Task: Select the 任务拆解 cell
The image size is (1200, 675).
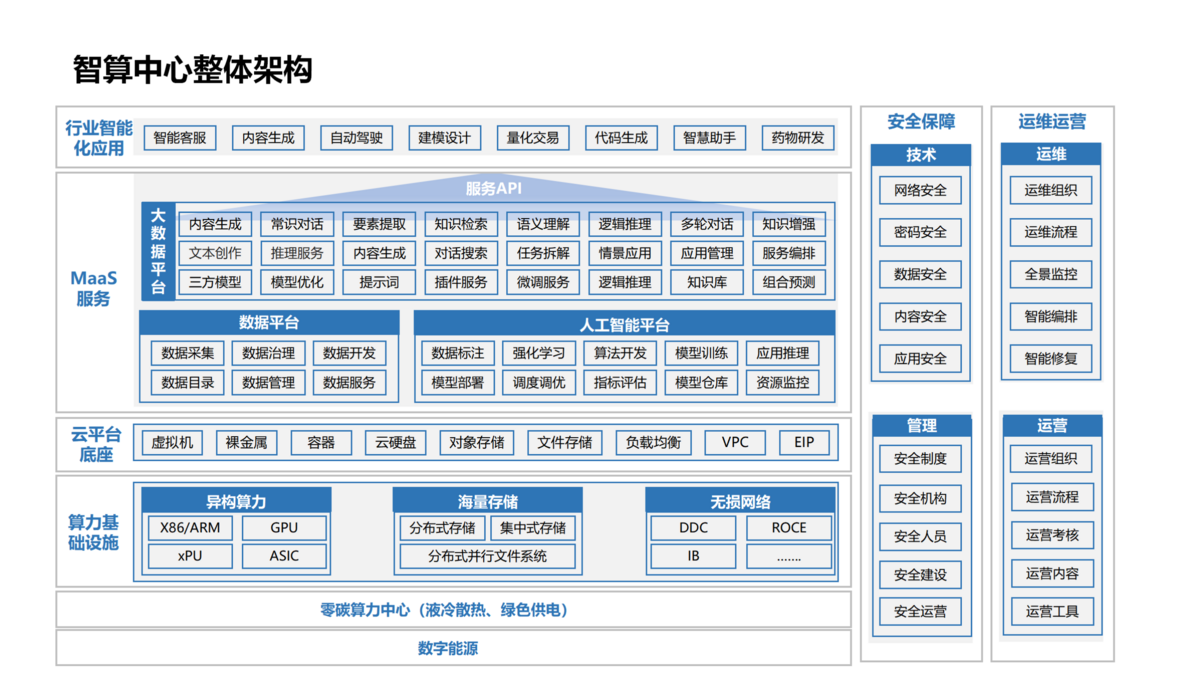Action: pyautogui.click(x=543, y=253)
